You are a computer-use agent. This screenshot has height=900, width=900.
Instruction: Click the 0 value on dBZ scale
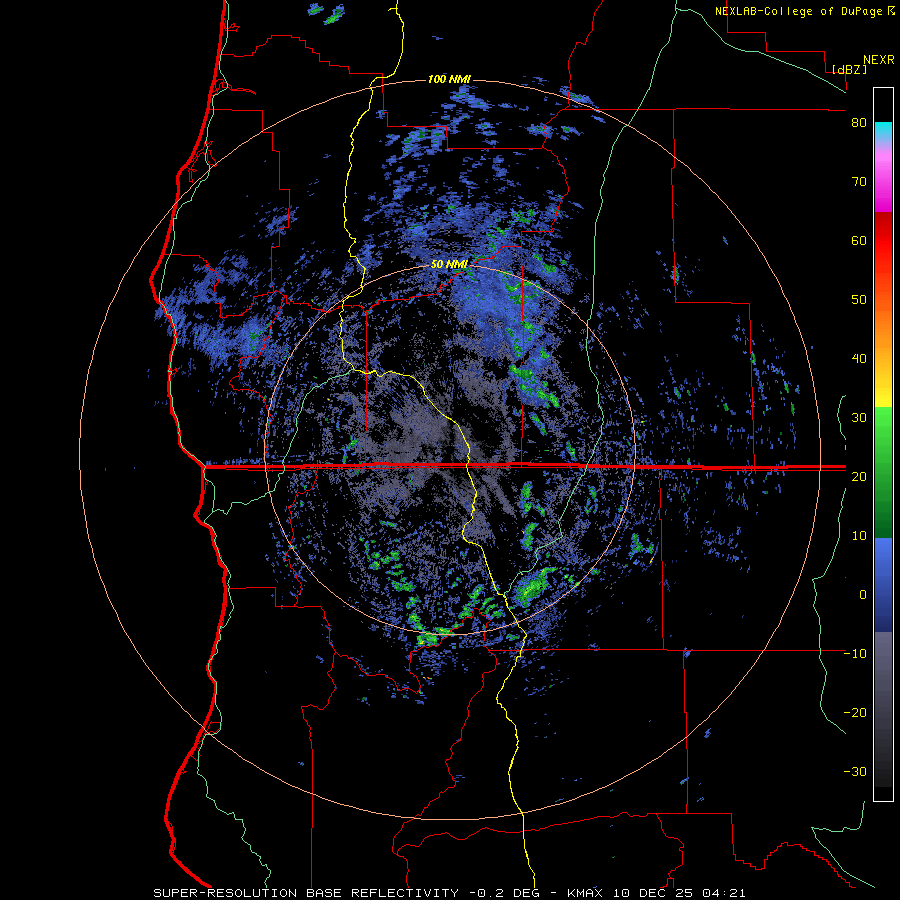[863, 595]
